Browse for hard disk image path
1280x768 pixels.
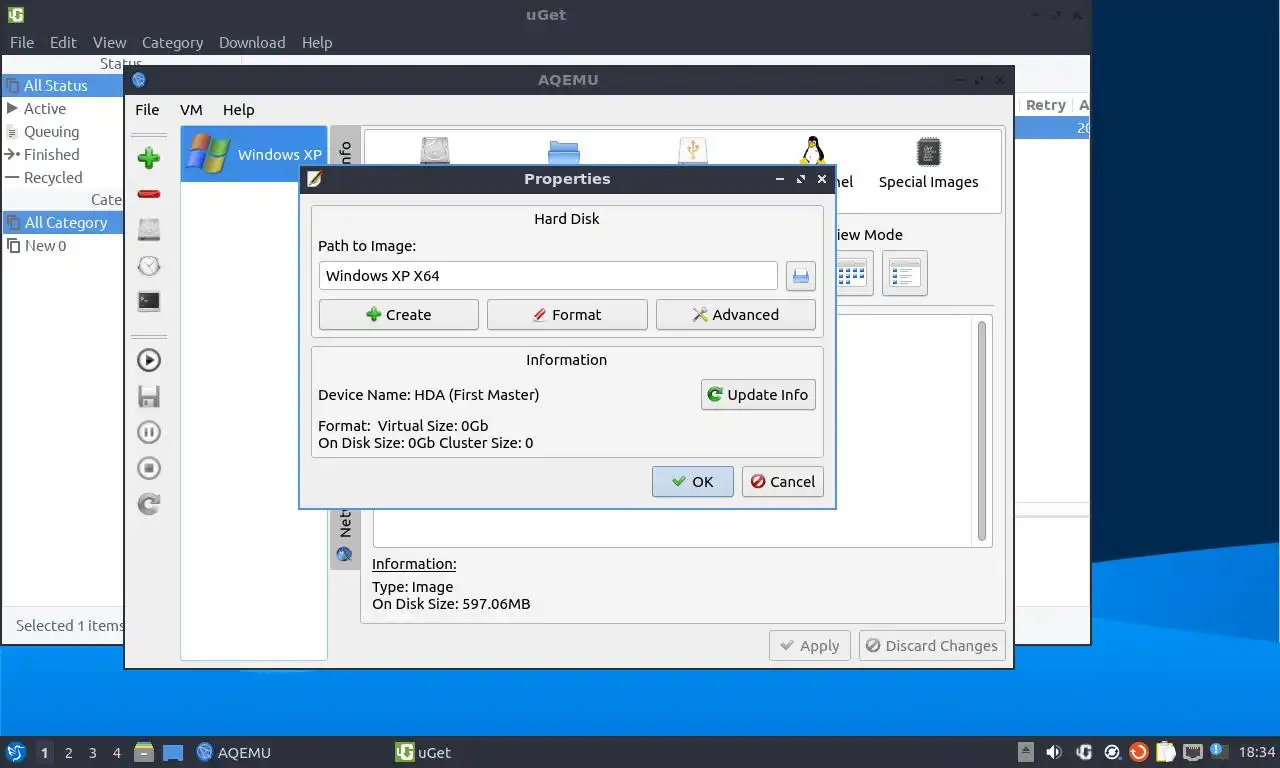pos(801,276)
